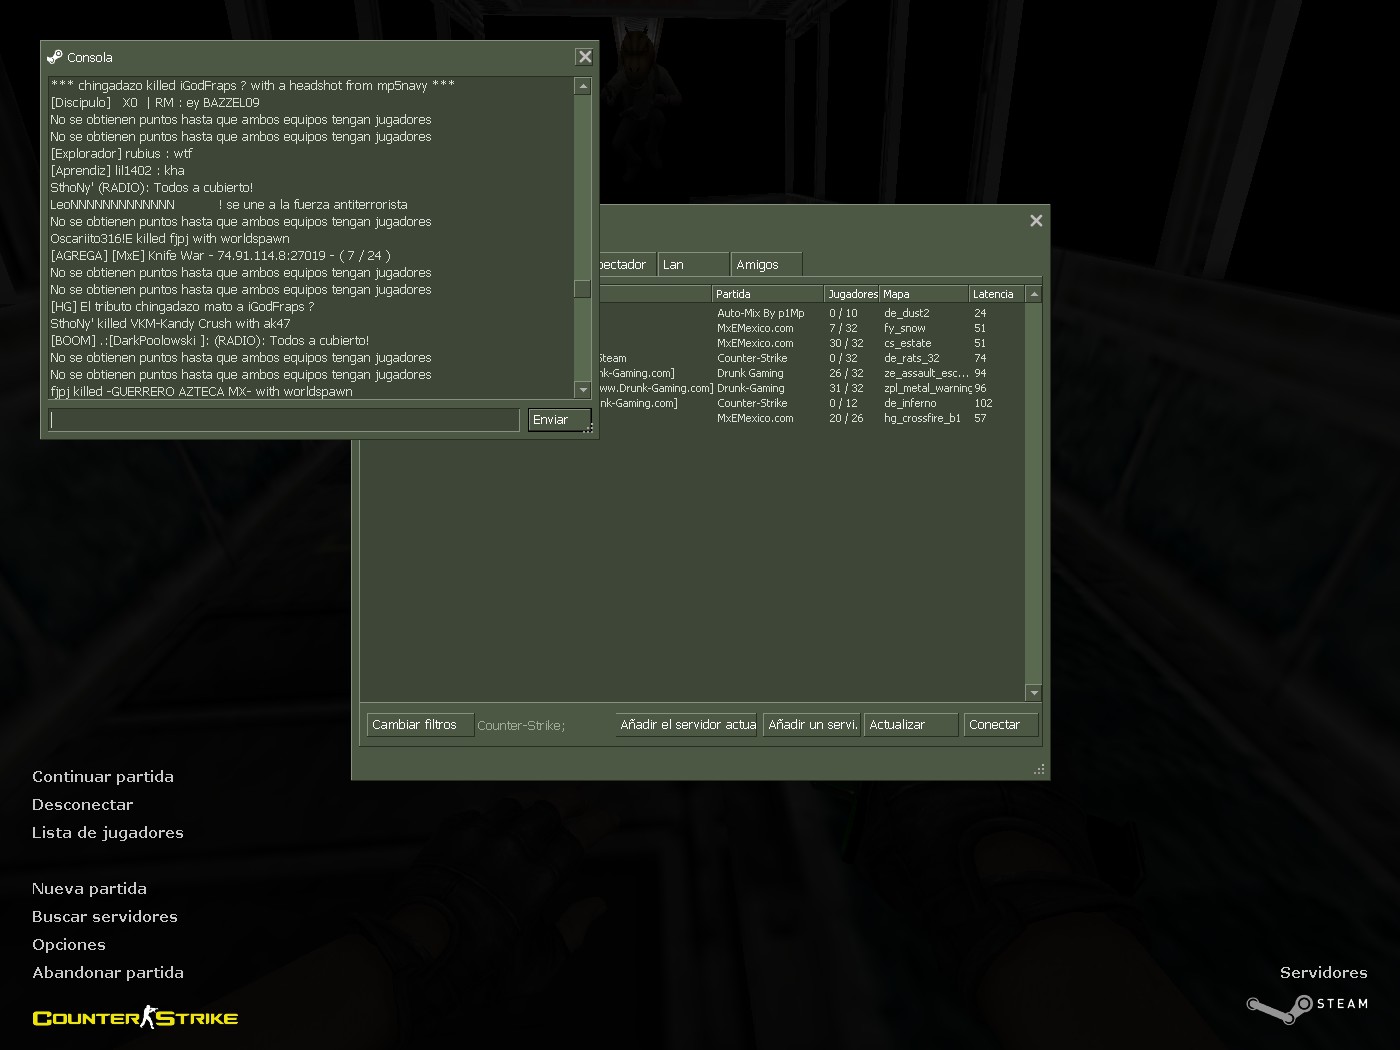The width and height of the screenshot is (1400, 1050).
Task: Sort servers by Jugadores column
Action: click(x=852, y=294)
